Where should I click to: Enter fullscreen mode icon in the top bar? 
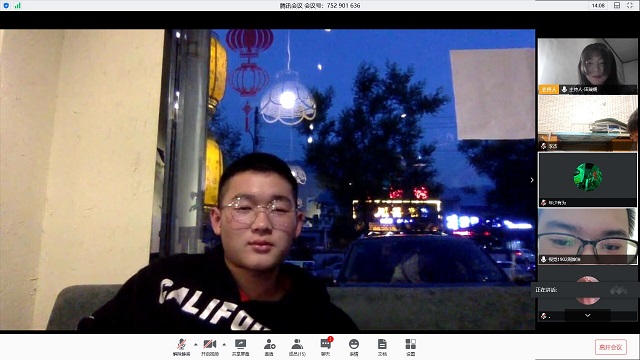[630, 5]
